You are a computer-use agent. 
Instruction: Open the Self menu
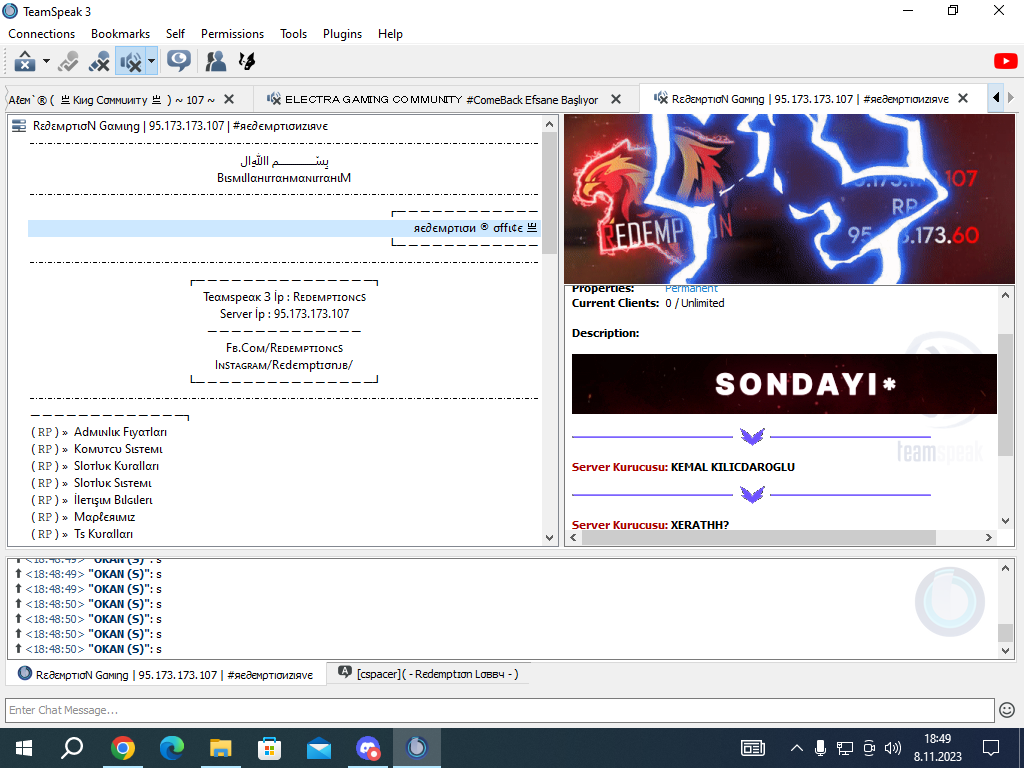pyautogui.click(x=175, y=34)
